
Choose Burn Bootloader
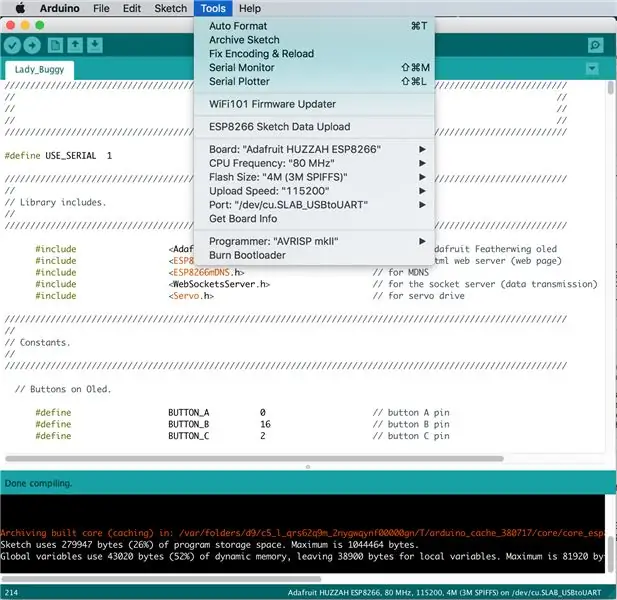315,255
